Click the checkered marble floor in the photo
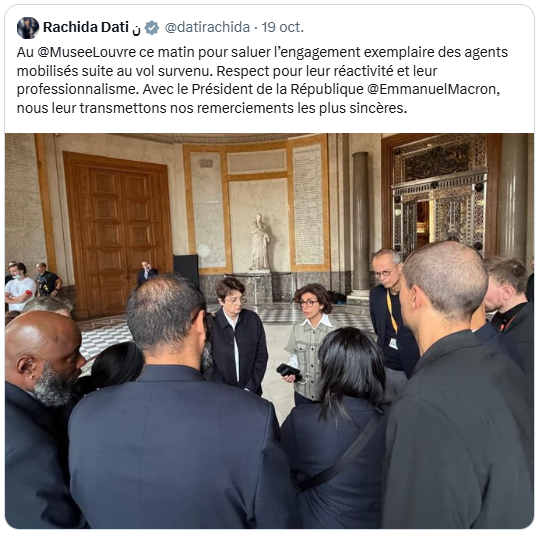541x537 pixels. [x=104, y=338]
